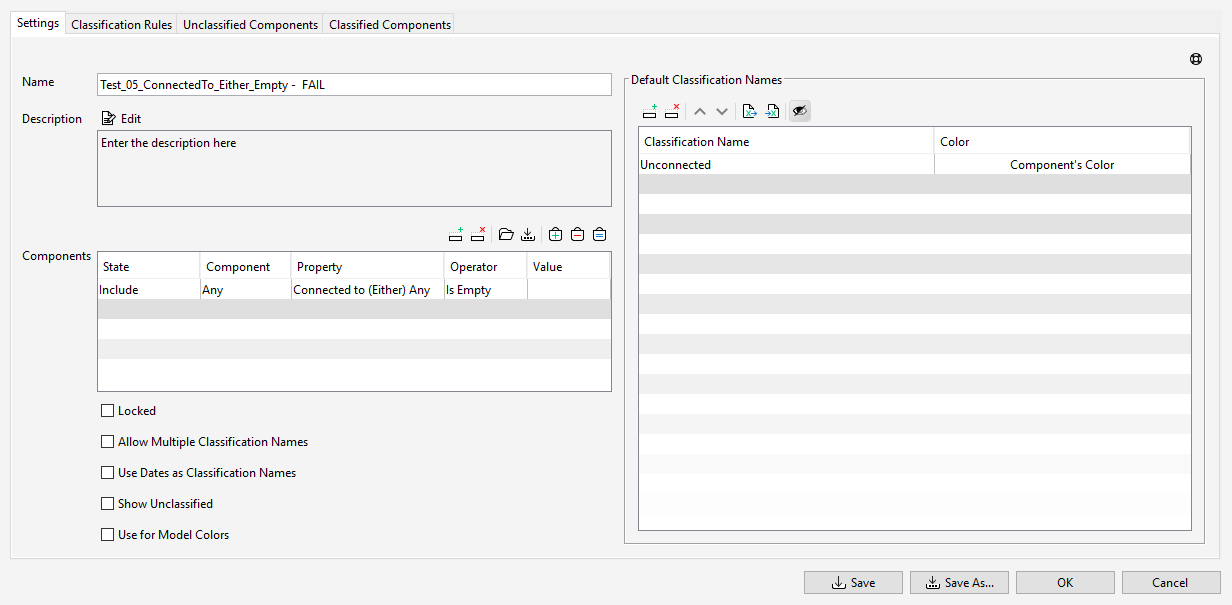This screenshot has height=605, width=1232.
Task: Open the Classified Components tab
Action: [390, 24]
